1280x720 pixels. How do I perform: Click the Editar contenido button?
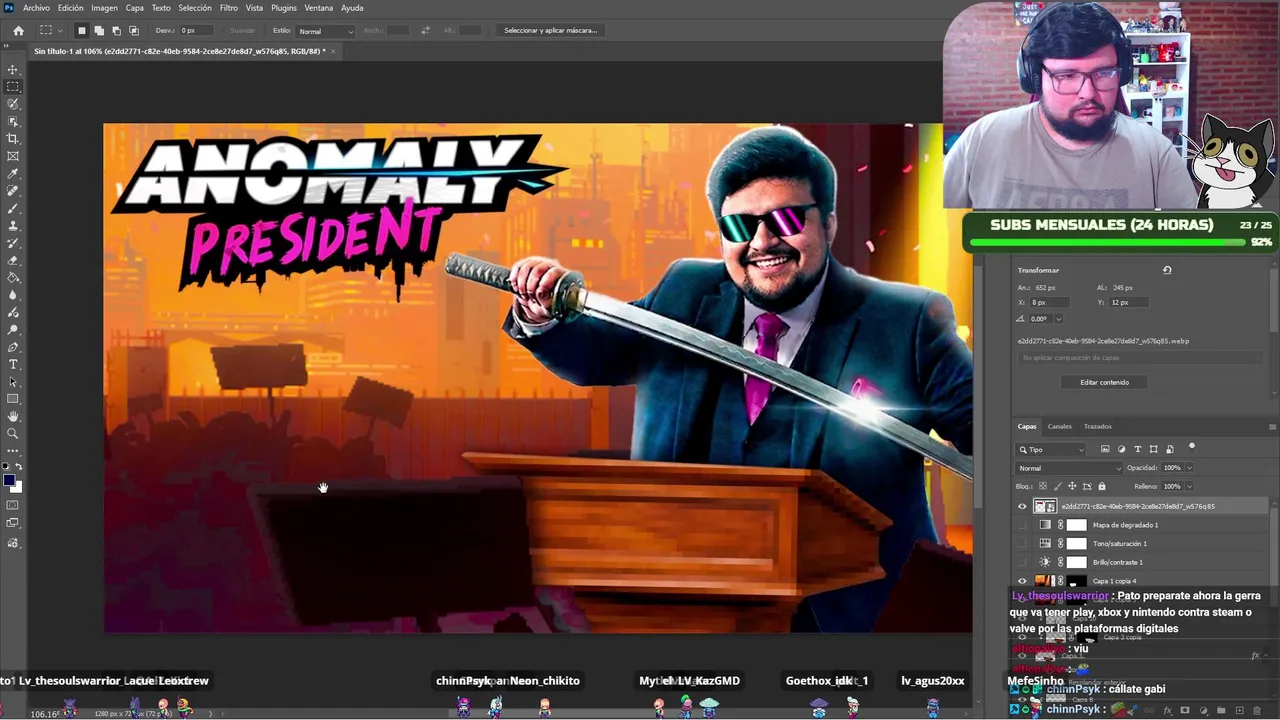point(1105,382)
